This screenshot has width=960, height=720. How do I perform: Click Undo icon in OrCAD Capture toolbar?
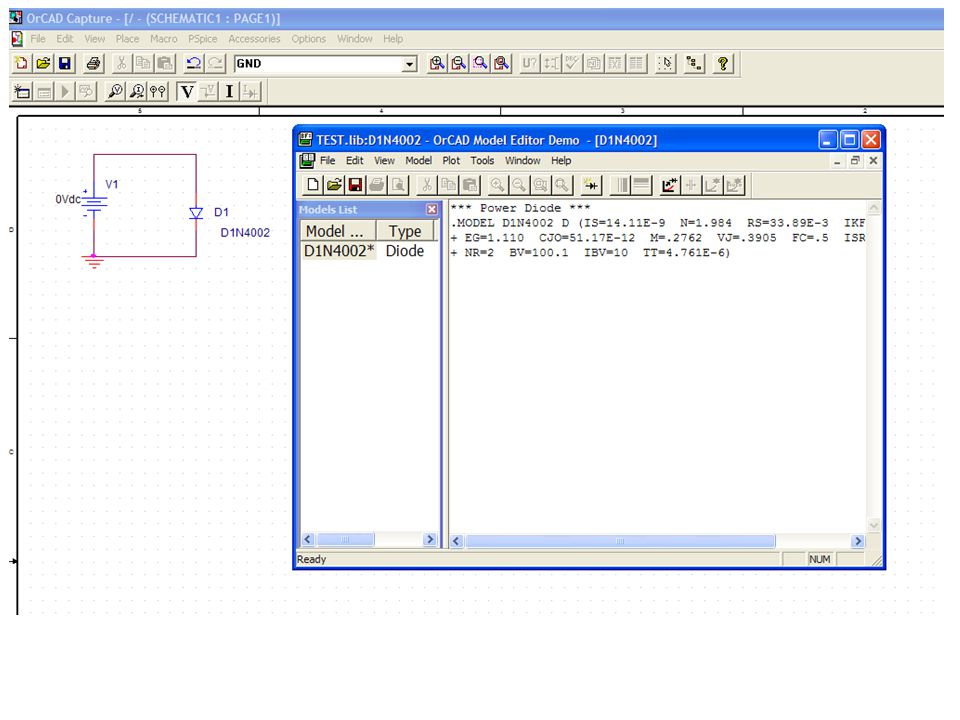193,63
